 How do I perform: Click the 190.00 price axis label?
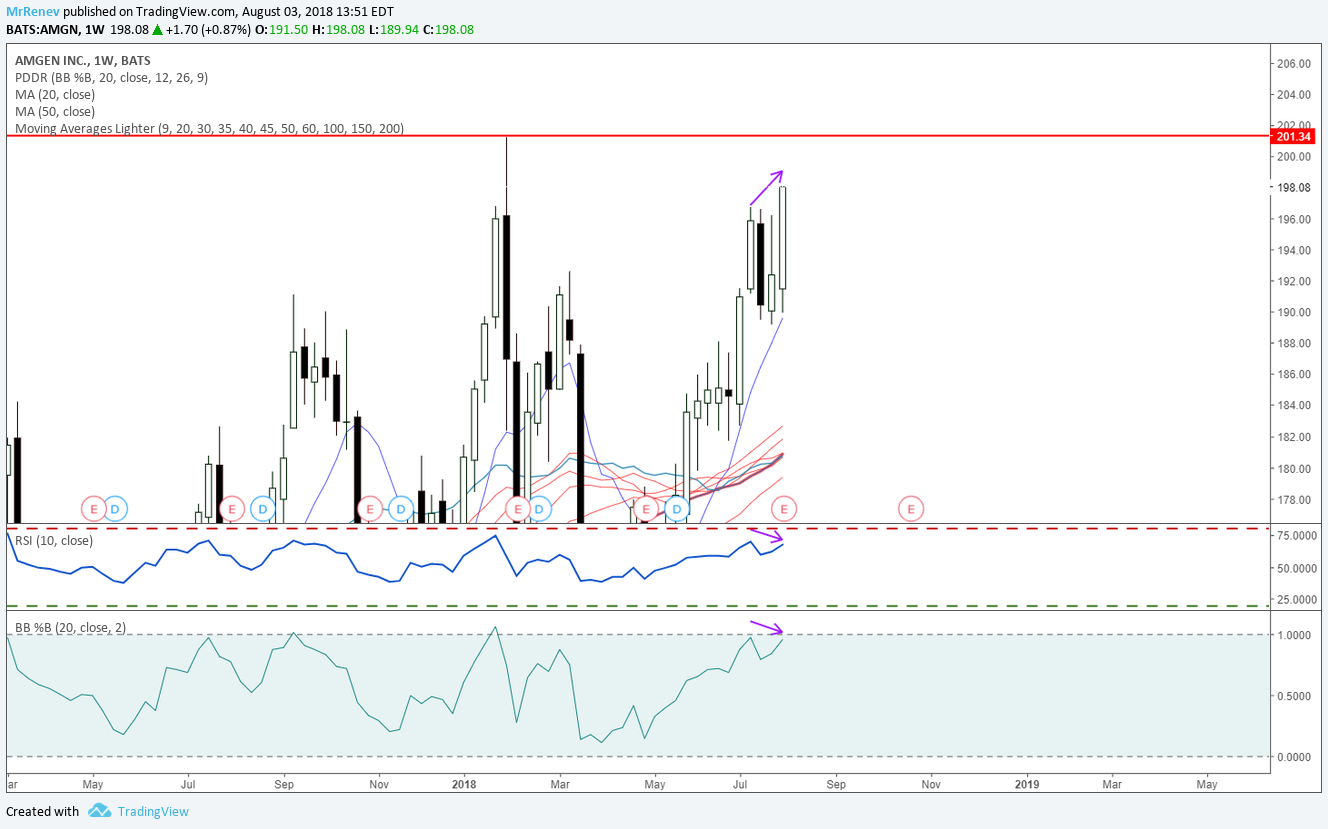[1294, 312]
